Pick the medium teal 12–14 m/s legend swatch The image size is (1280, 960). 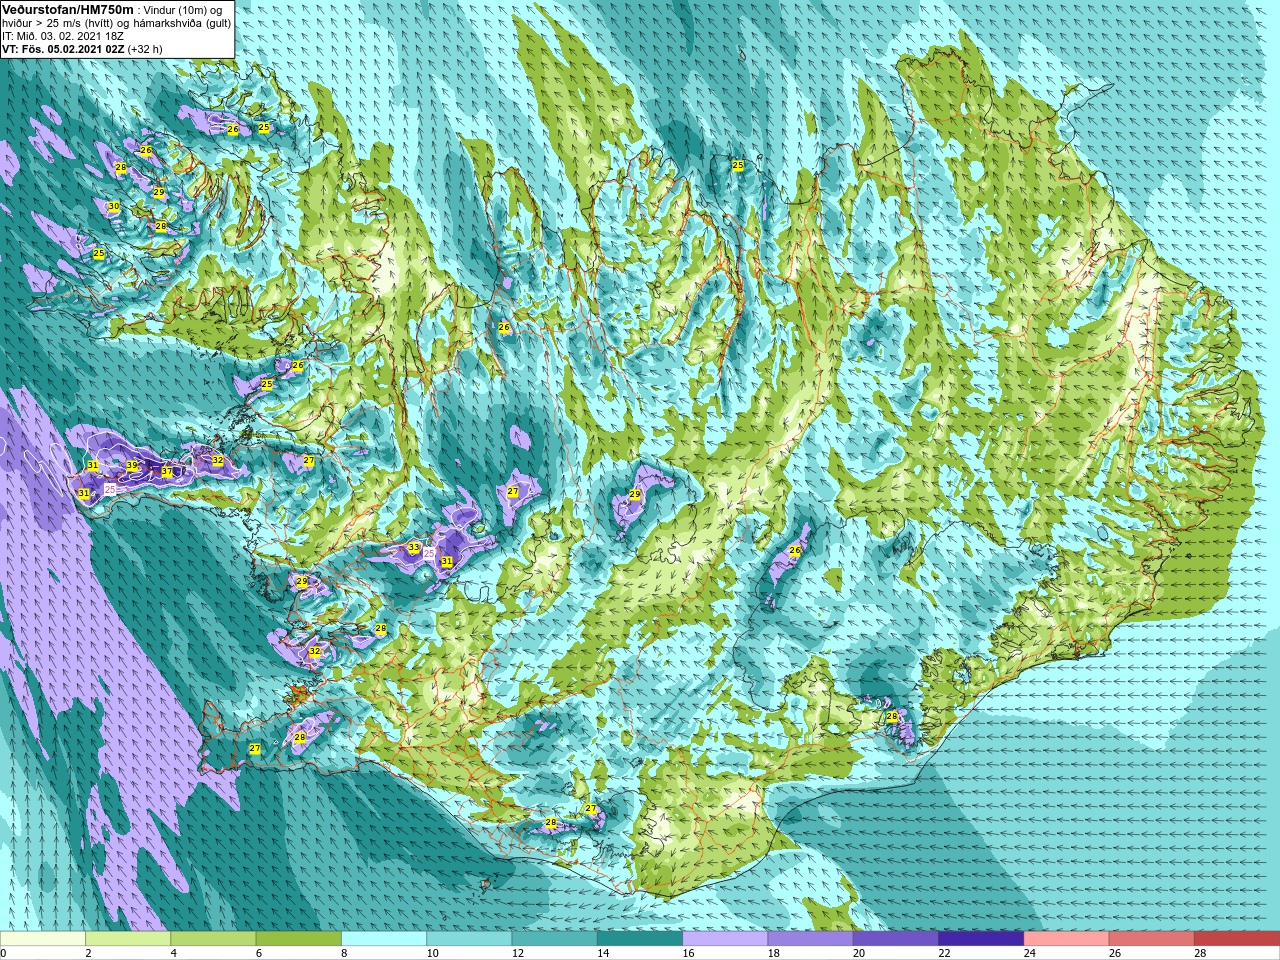554,939
